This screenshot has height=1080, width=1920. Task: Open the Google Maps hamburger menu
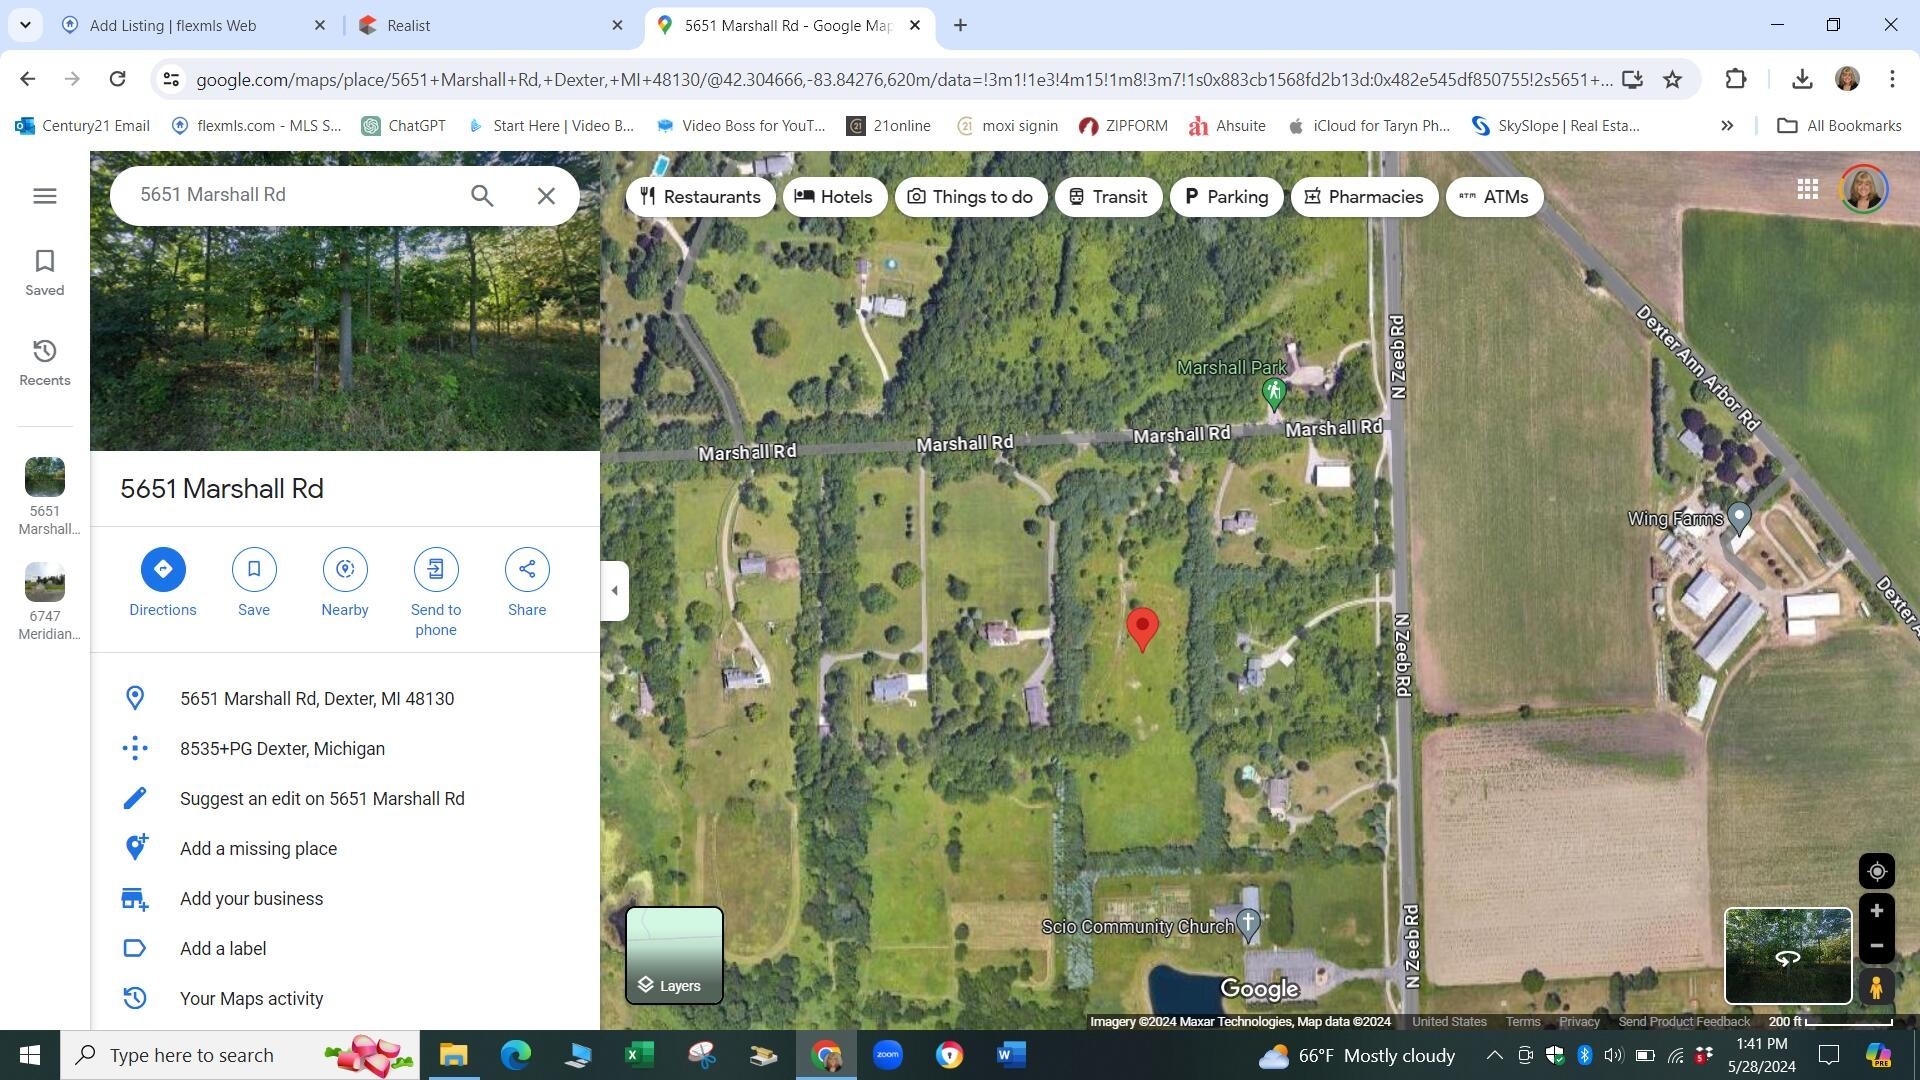tap(44, 196)
